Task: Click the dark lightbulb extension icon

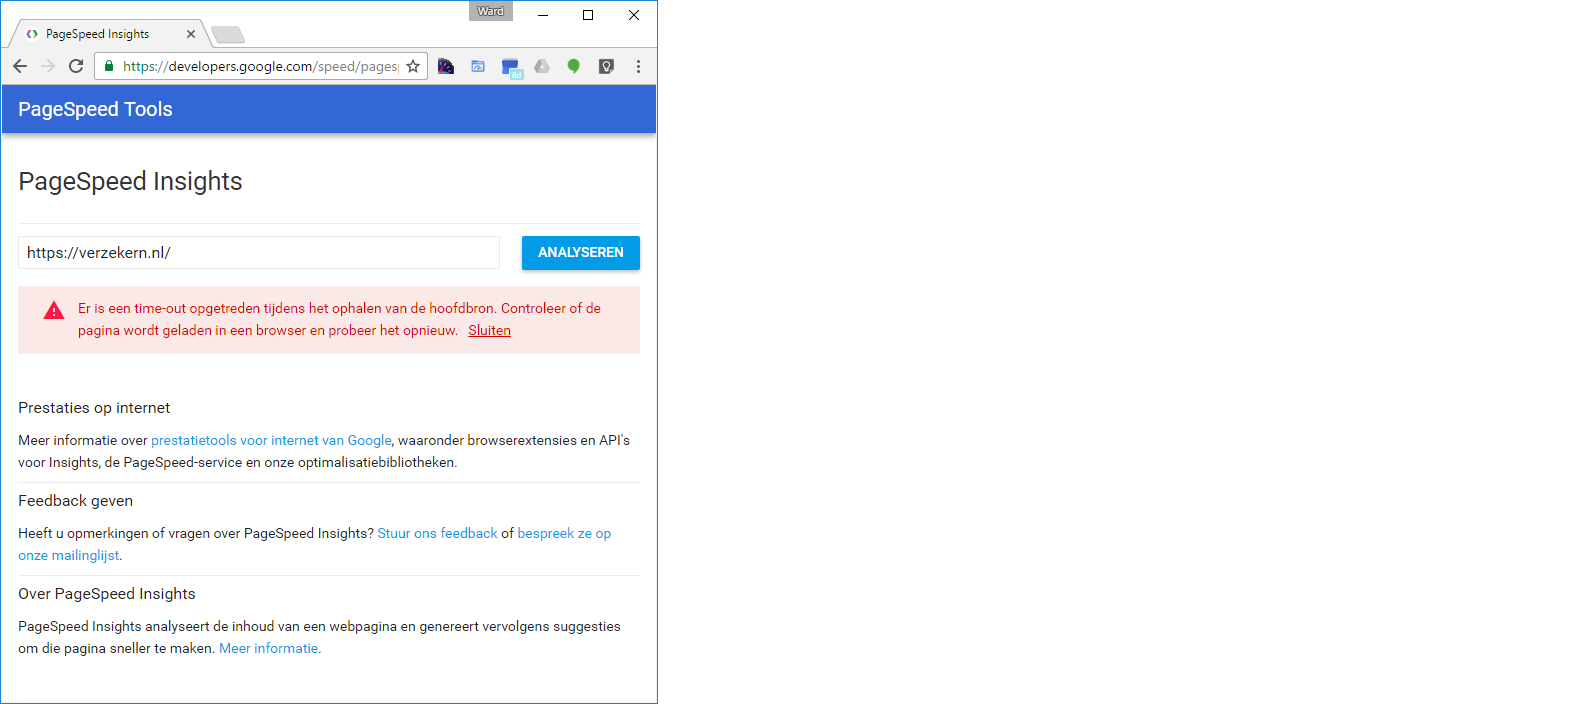Action: tap(606, 66)
